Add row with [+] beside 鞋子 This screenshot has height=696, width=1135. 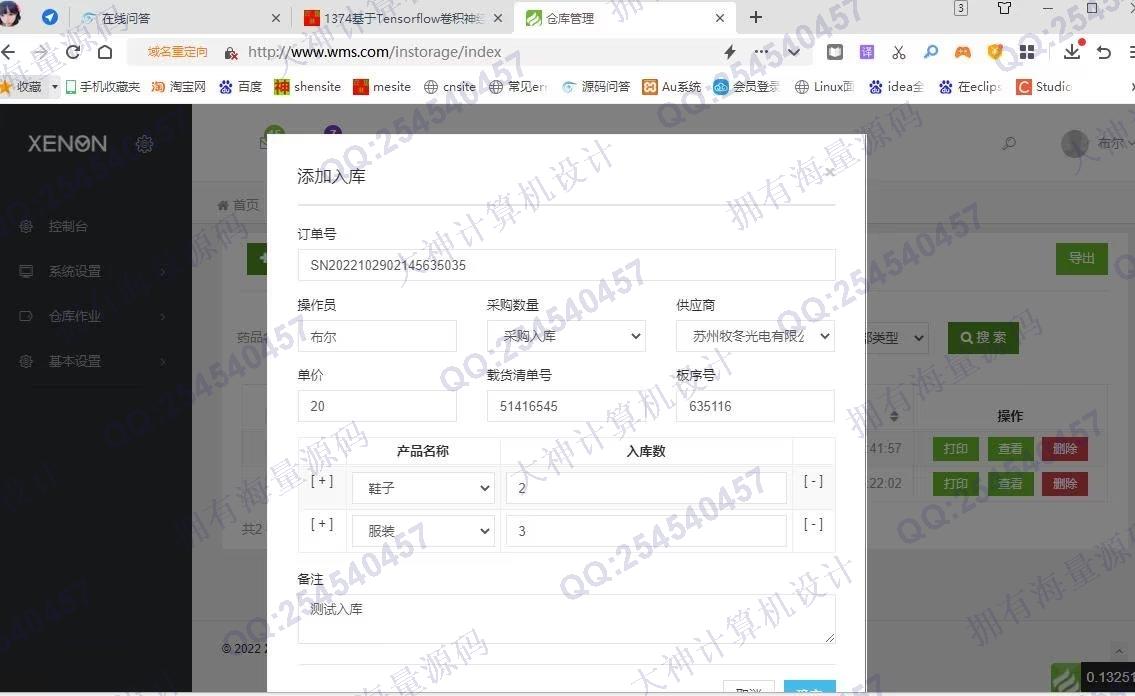click(322, 481)
